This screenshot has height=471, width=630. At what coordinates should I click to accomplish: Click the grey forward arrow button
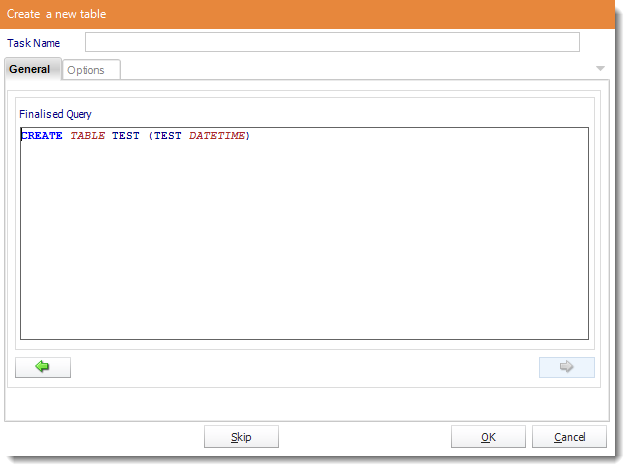tap(567, 367)
